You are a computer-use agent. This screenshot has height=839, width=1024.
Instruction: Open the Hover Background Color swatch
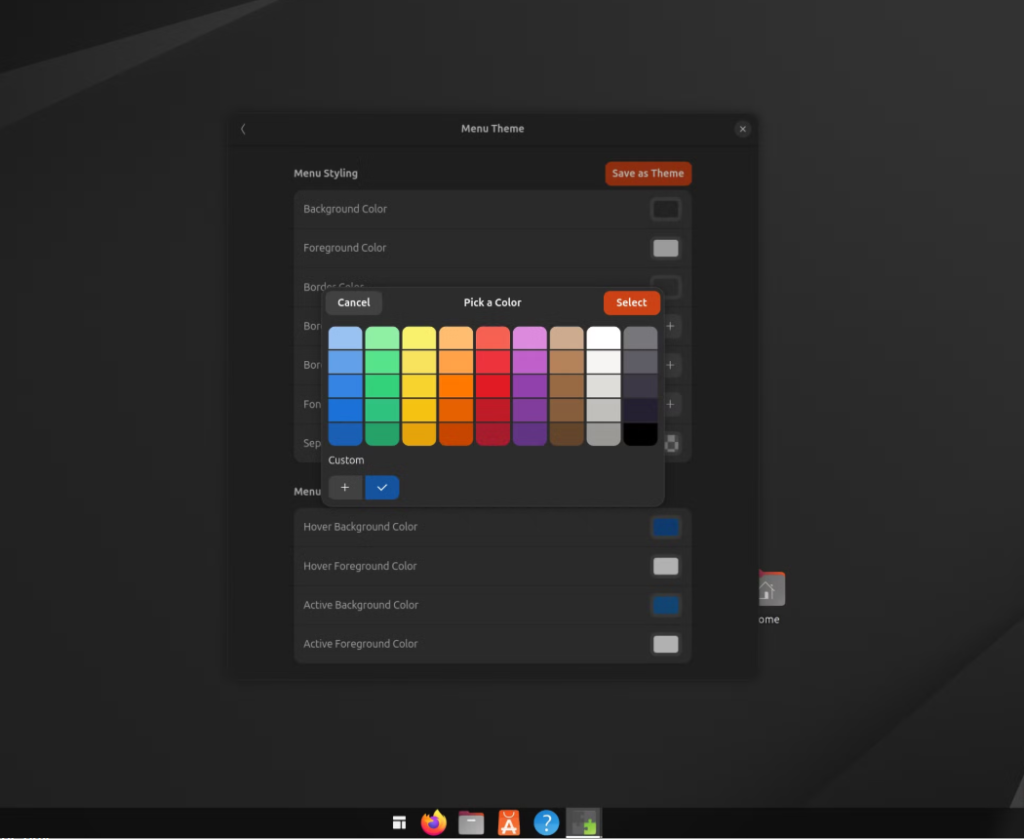pyautogui.click(x=665, y=527)
